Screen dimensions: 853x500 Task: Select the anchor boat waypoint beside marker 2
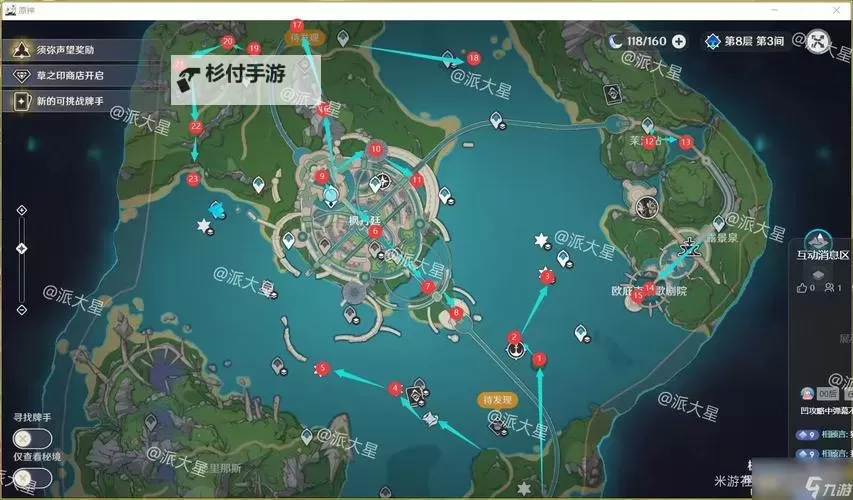click(515, 349)
